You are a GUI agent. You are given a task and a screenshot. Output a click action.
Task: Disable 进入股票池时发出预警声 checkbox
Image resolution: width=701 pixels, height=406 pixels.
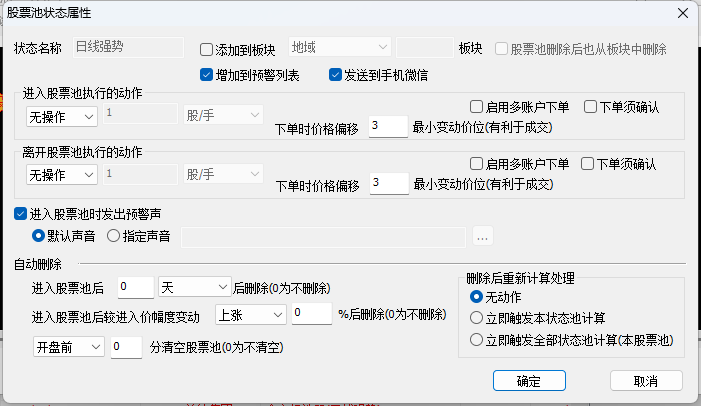click(x=20, y=214)
